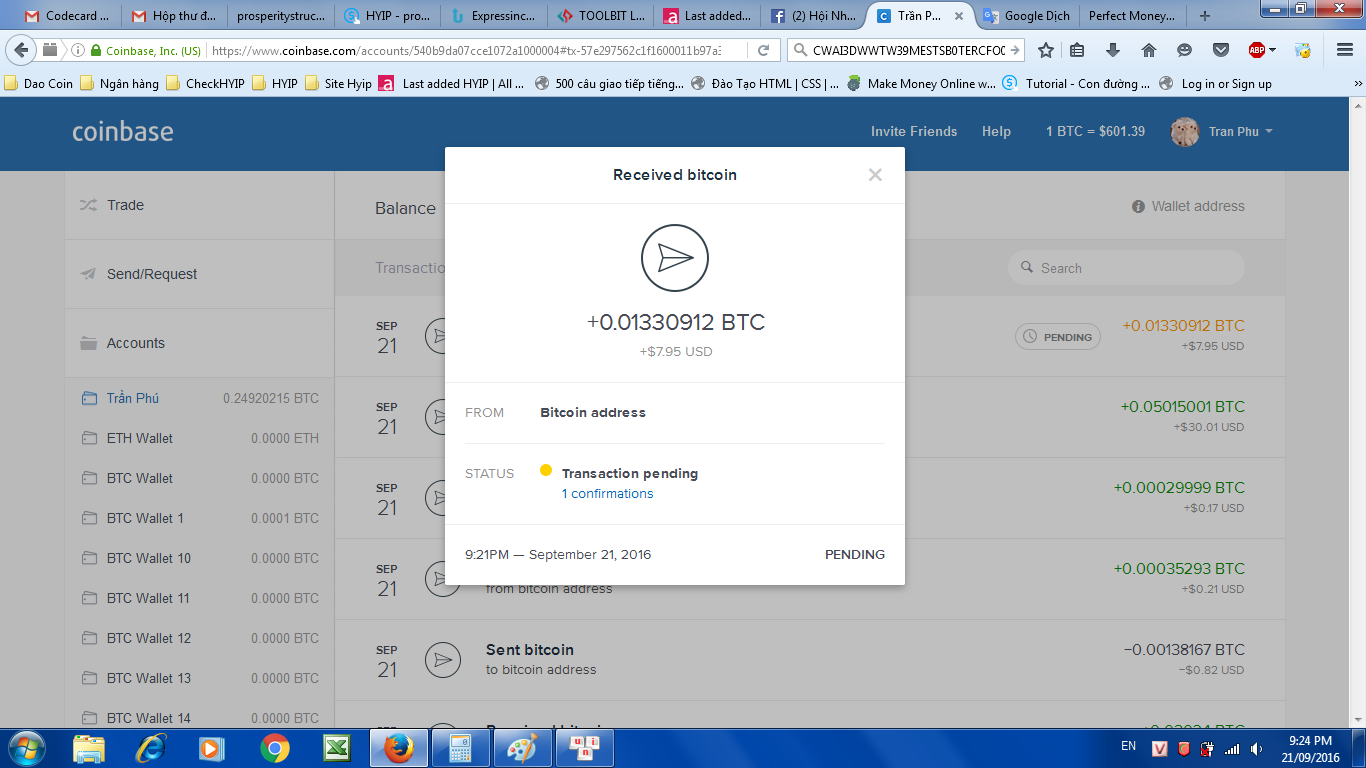1366x768 pixels.
Task: Click the green padlock site identity icon
Action: pos(96,50)
